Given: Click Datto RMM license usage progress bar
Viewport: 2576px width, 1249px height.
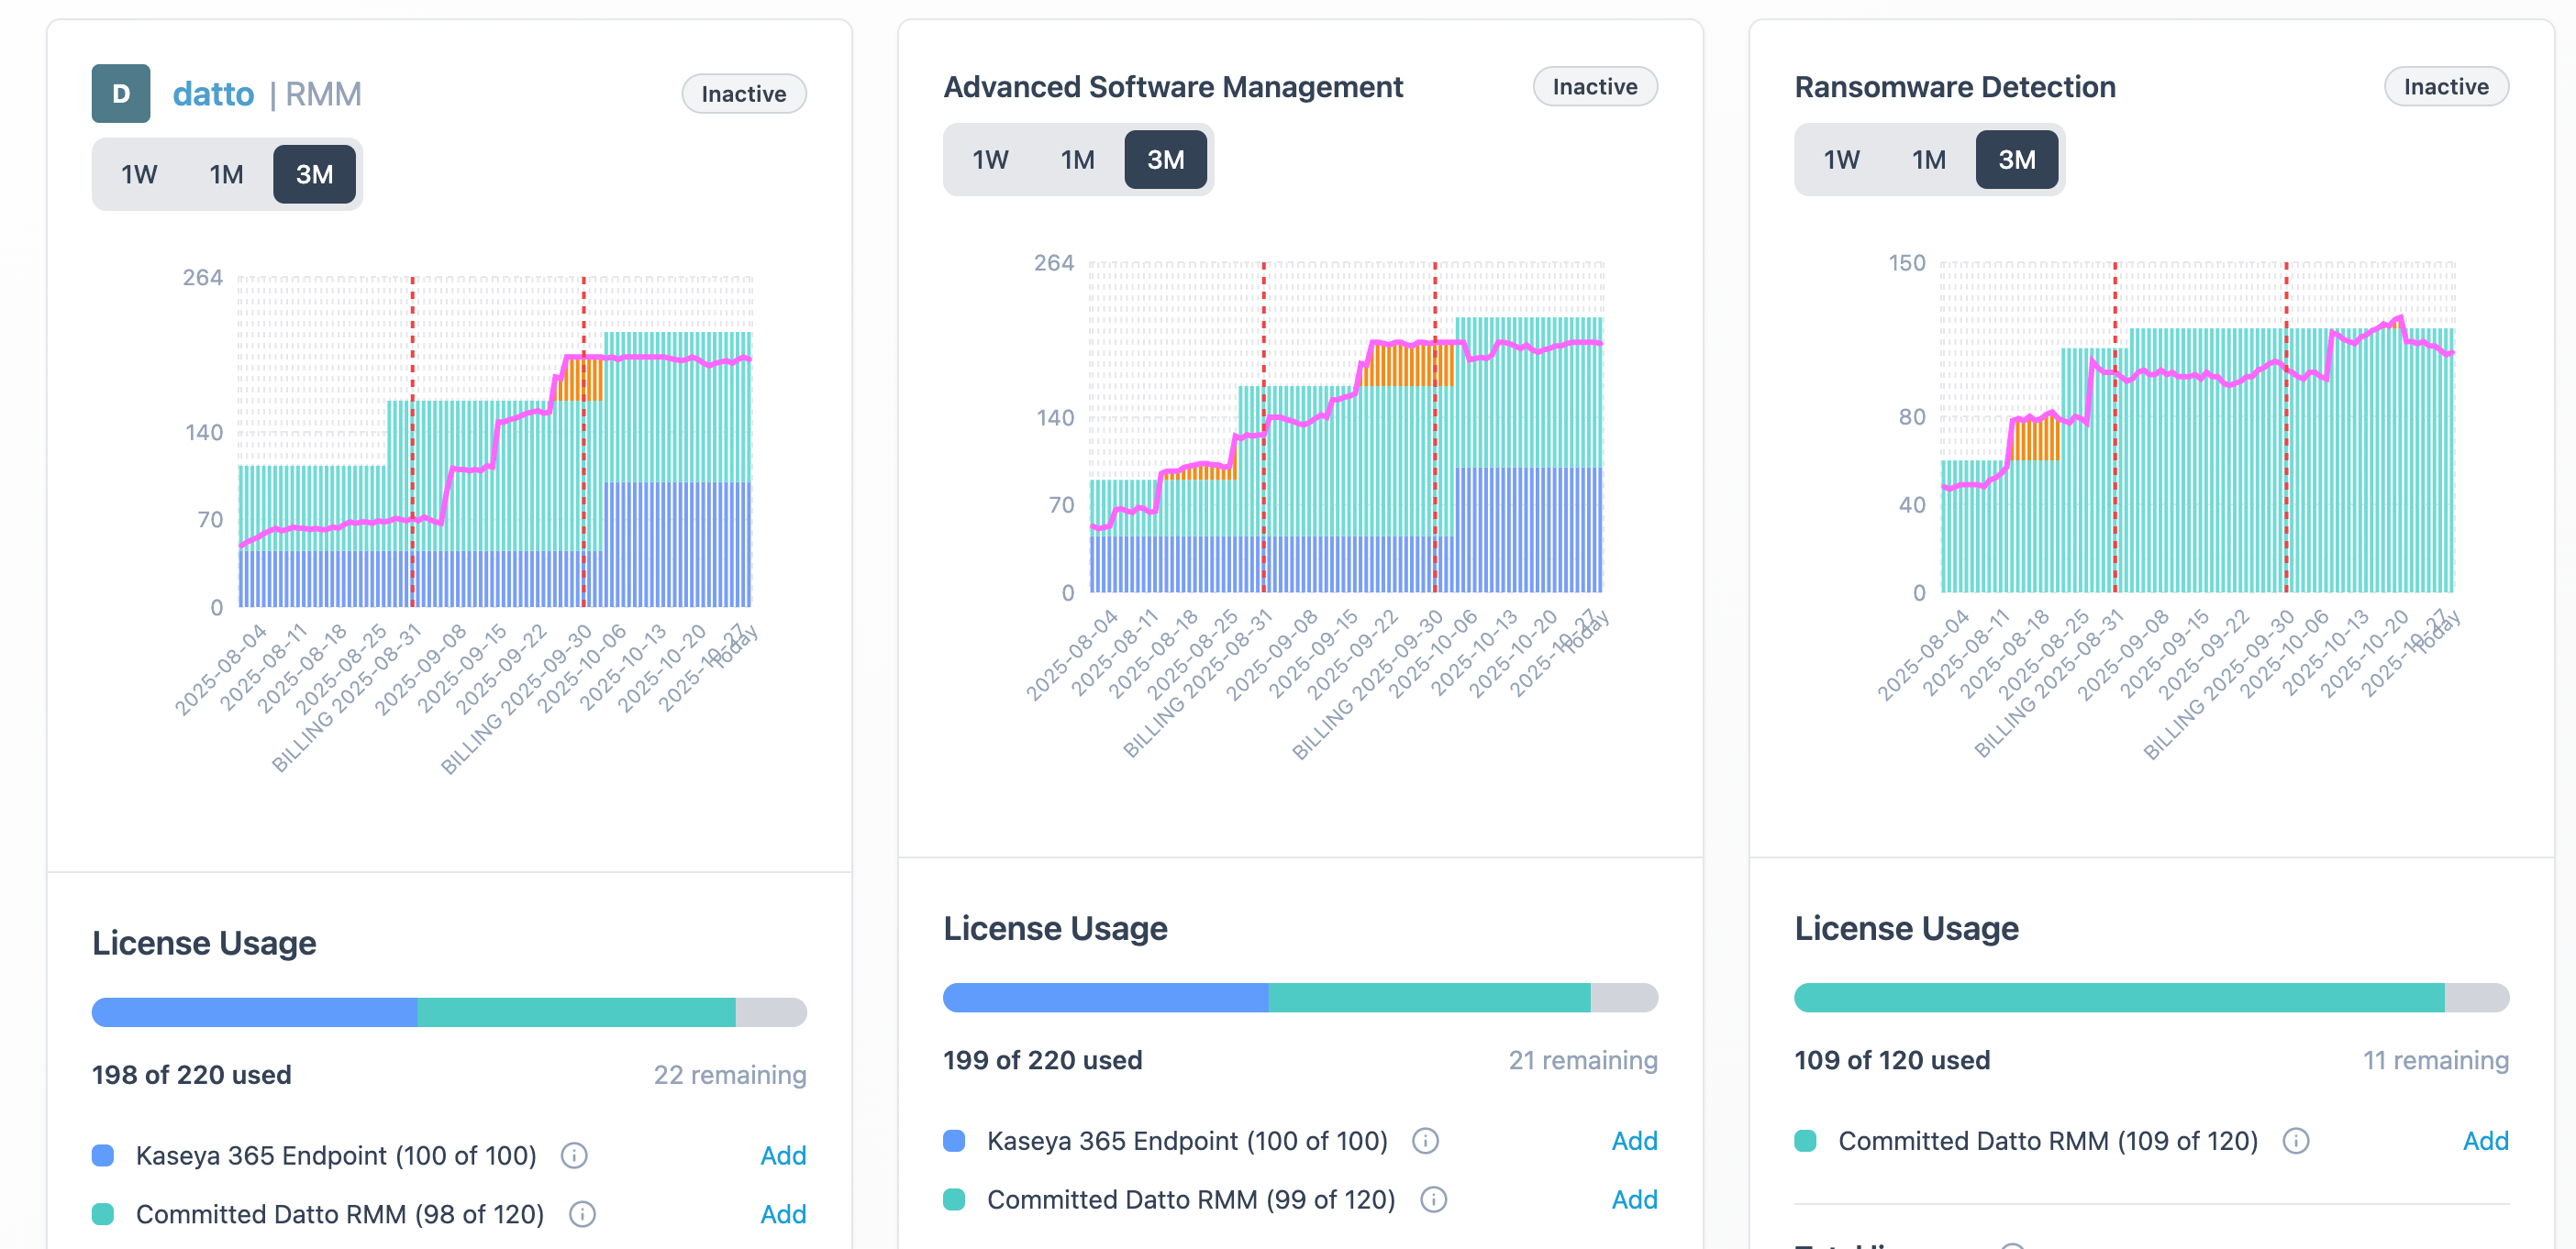Looking at the screenshot, I should tap(448, 1012).
